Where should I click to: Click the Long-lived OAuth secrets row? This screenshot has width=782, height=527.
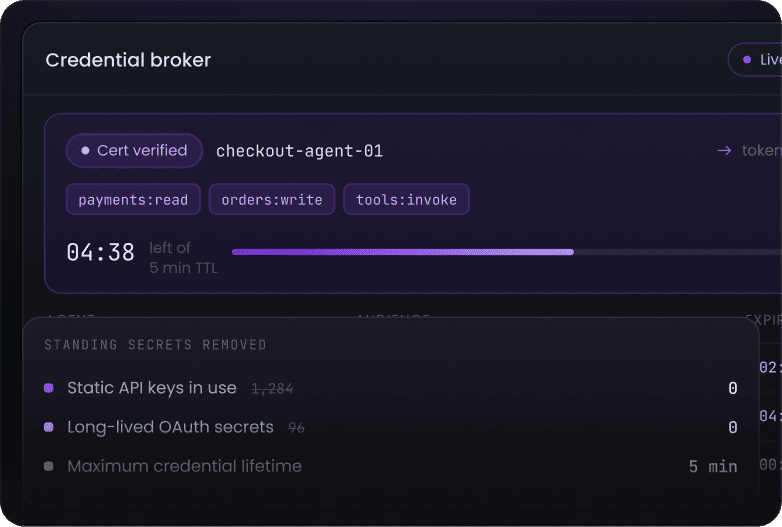[391, 427]
